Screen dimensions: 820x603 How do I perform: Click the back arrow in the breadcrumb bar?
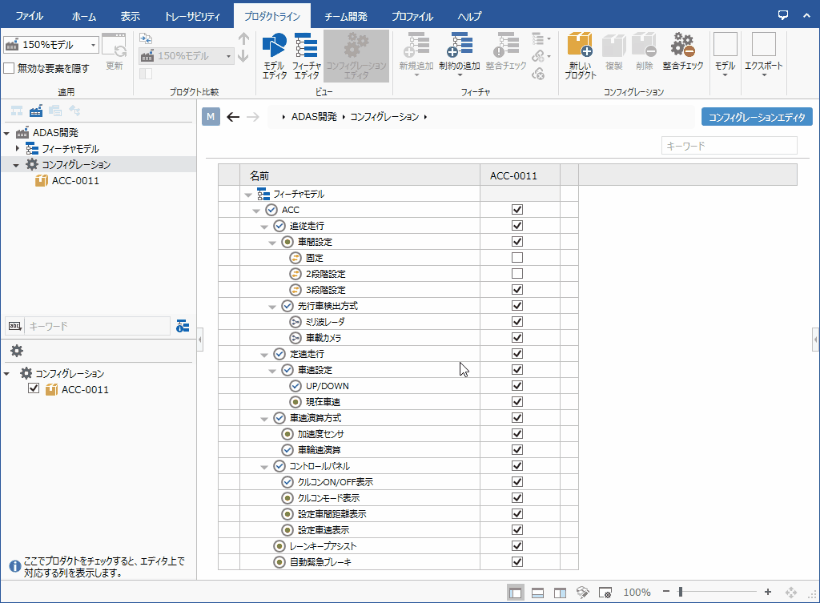click(x=233, y=117)
